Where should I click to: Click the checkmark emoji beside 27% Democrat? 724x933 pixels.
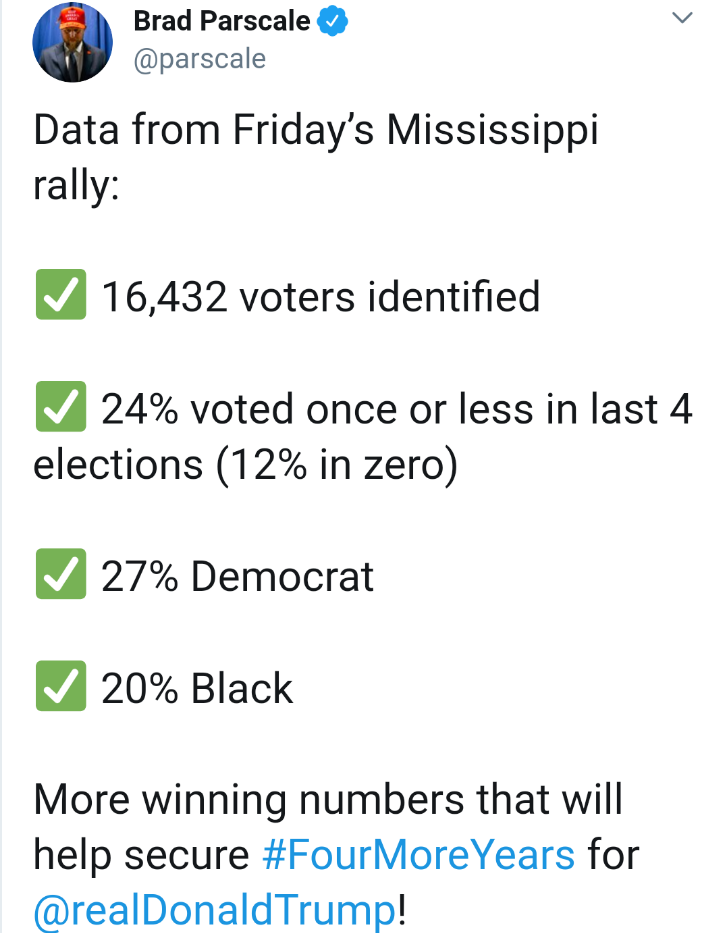[61, 574]
